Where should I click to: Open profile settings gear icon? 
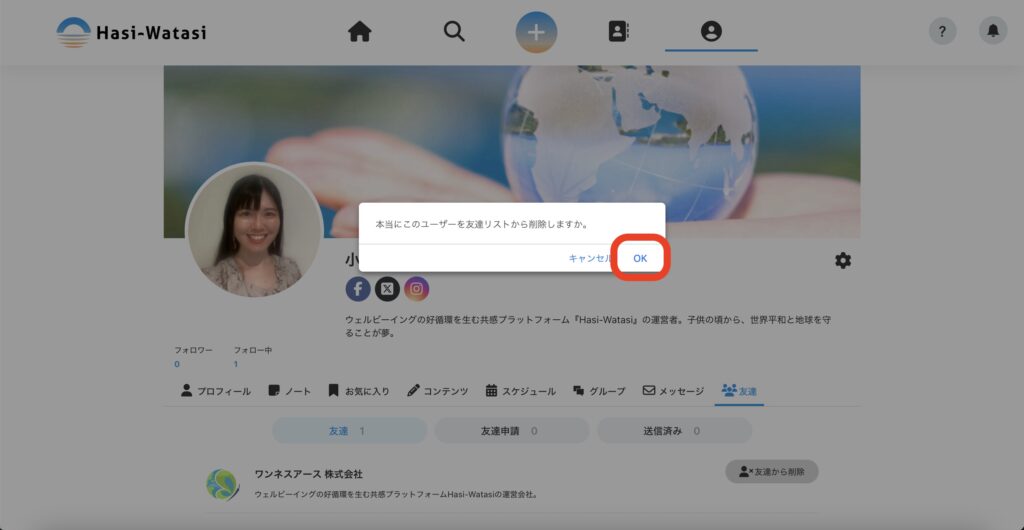coord(843,260)
